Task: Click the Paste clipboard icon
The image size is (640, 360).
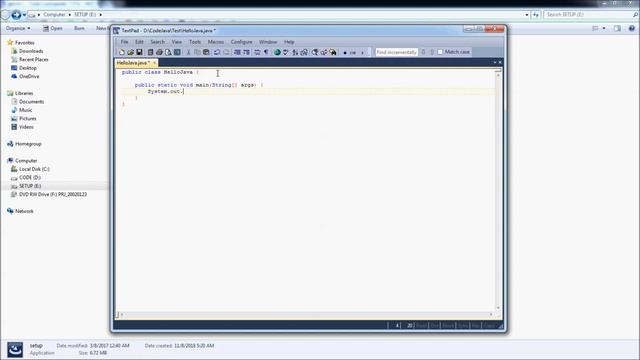Action: click(206, 52)
